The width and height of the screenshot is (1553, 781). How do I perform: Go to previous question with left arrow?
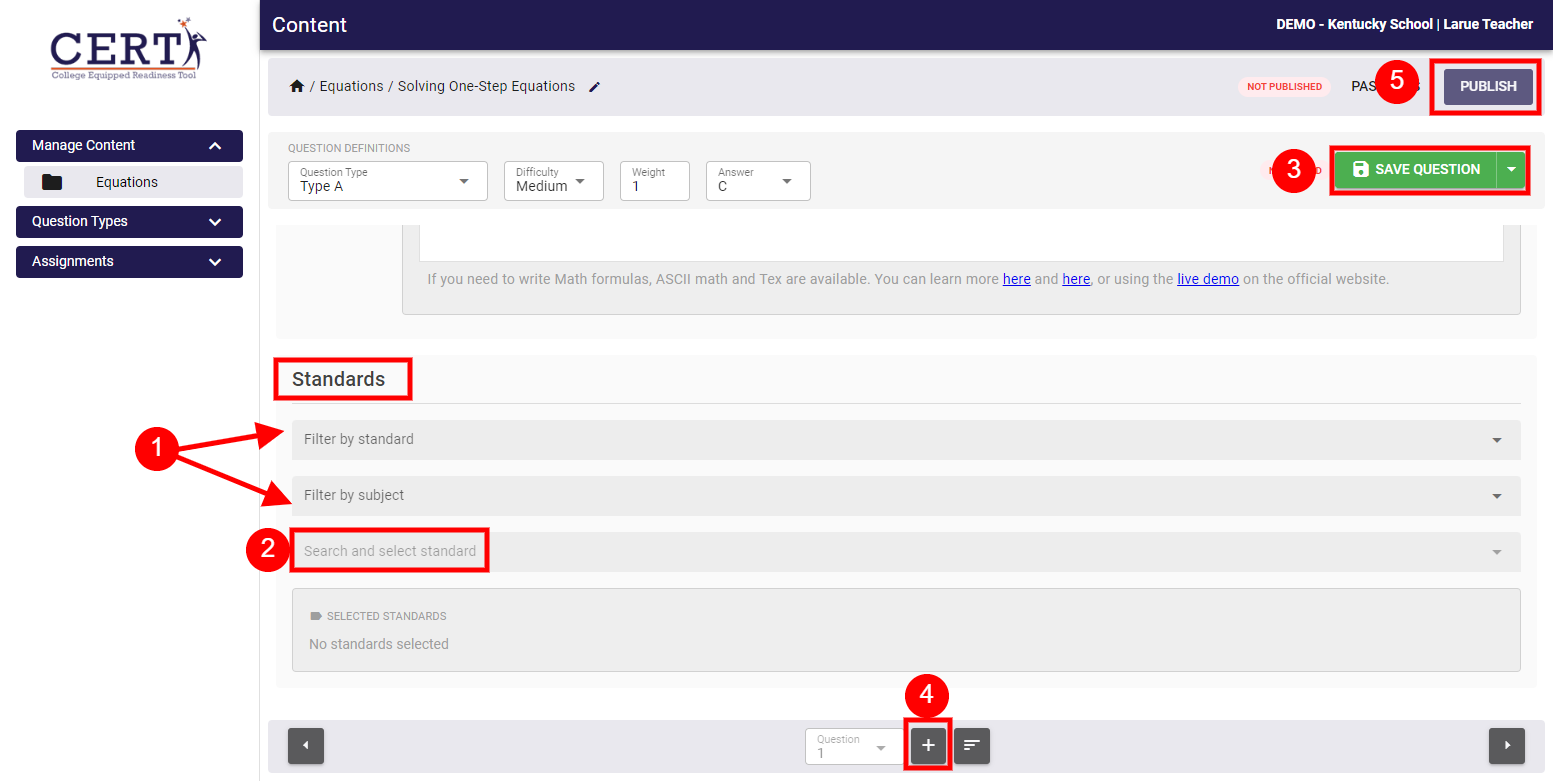(306, 746)
